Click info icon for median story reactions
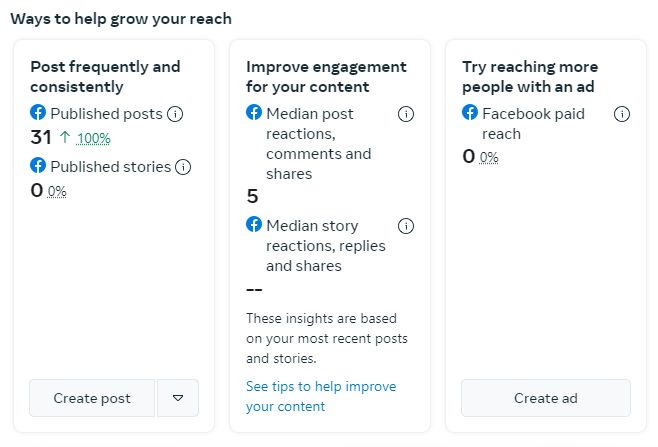 pyautogui.click(x=406, y=226)
